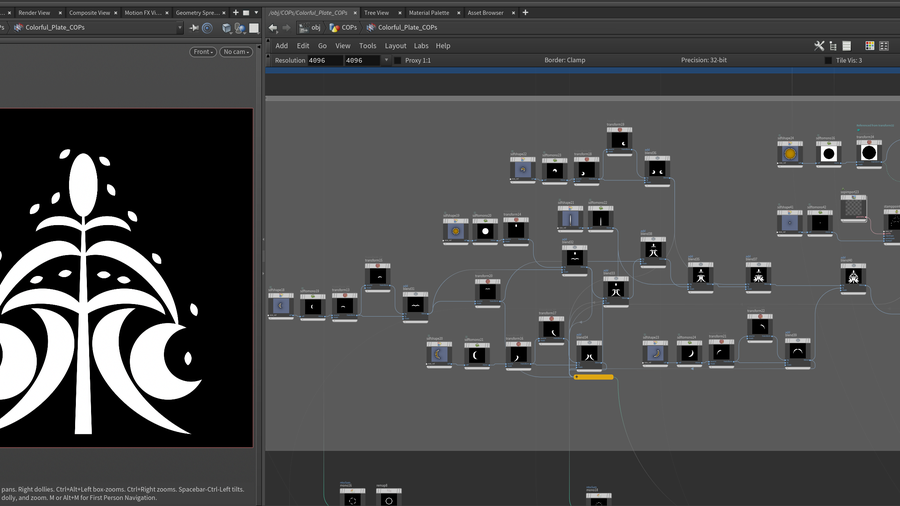Image resolution: width=900 pixels, height=506 pixels.
Task: Click the pin icon in viewer path bar
Action: coord(192,28)
